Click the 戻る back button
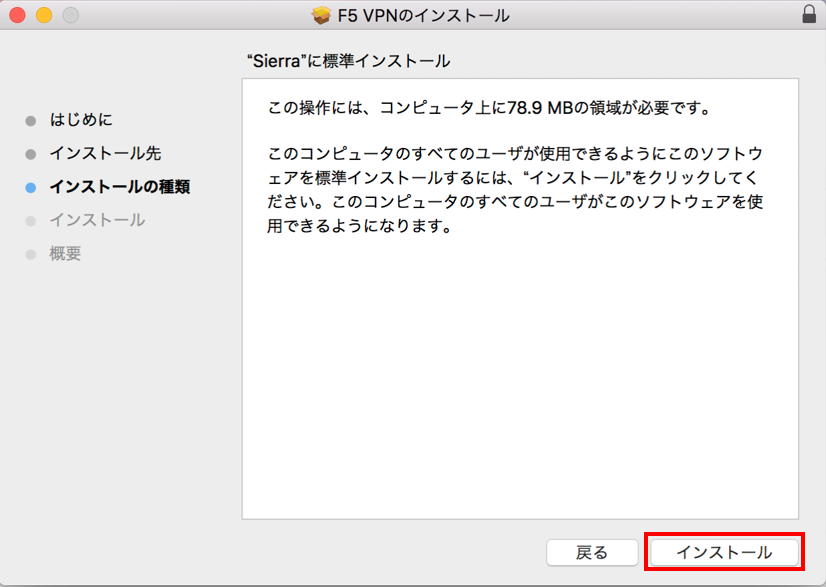This screenshot has width=826, height=587. point(592,552)
